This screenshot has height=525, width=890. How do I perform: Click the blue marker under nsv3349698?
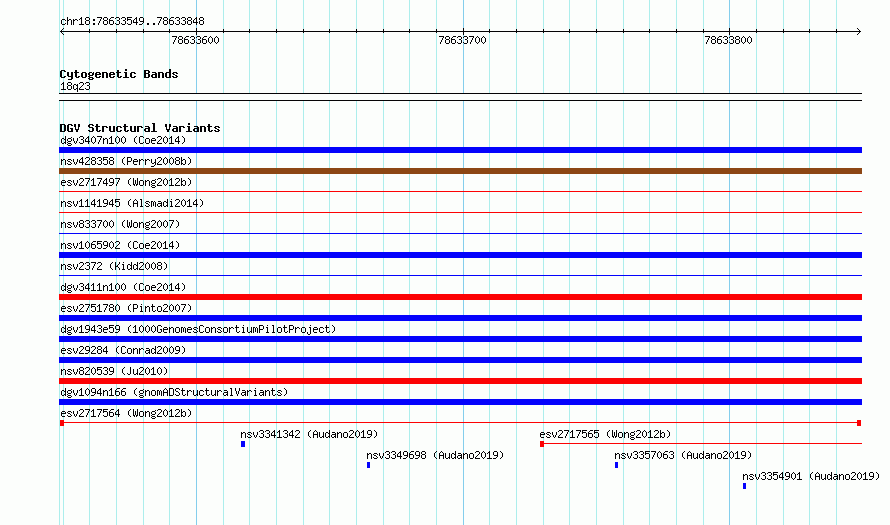(x=368, y=465)
